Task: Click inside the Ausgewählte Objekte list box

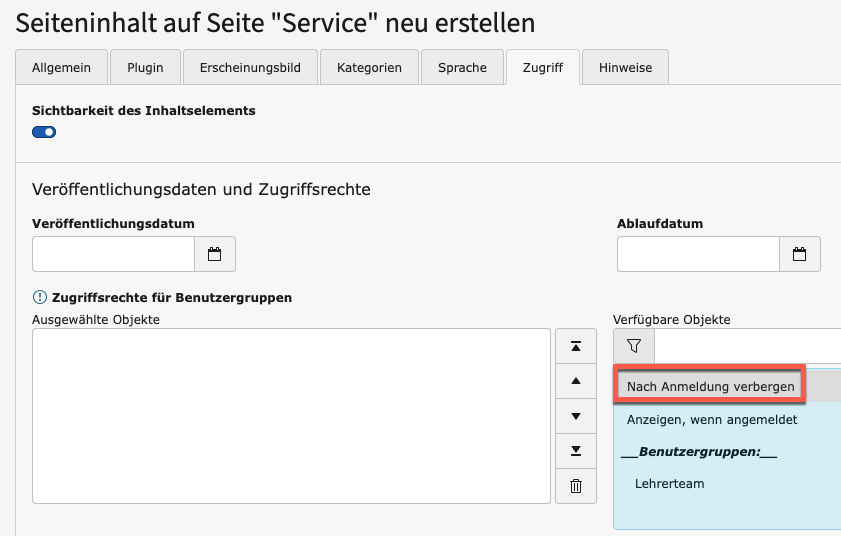Action: (x=291, y=416)
